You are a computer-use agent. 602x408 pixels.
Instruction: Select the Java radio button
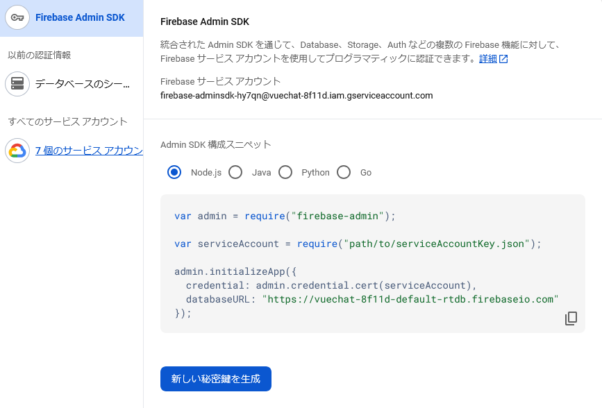coord(236,172)
